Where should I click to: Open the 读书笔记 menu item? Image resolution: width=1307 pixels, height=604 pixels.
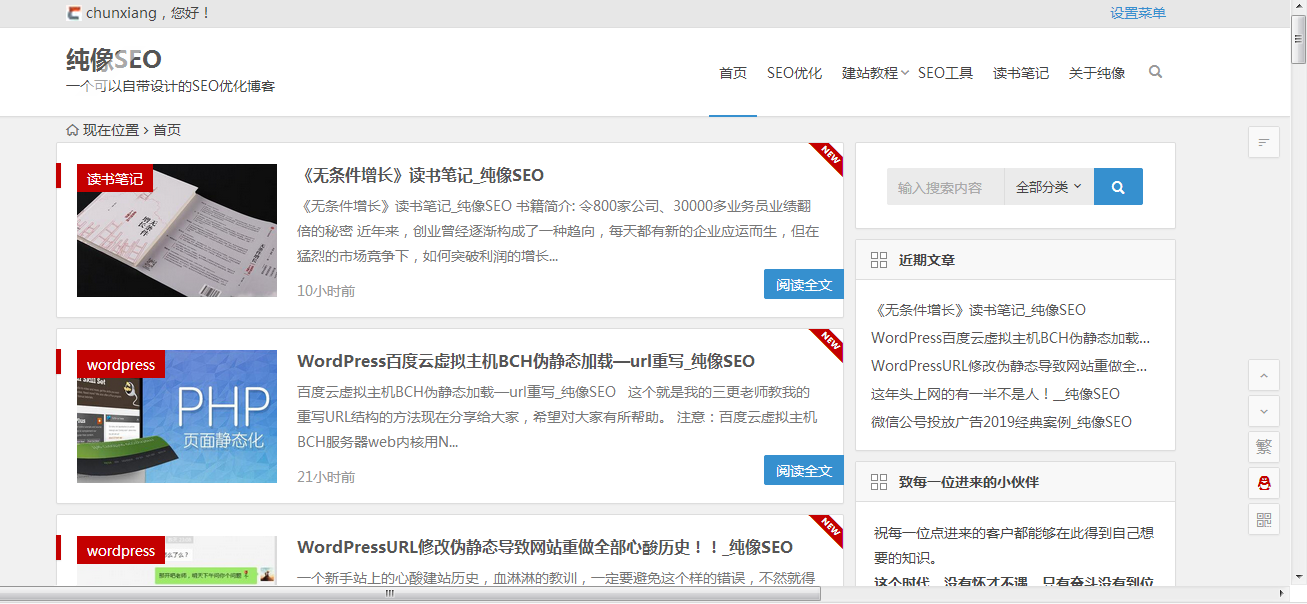1021,73
